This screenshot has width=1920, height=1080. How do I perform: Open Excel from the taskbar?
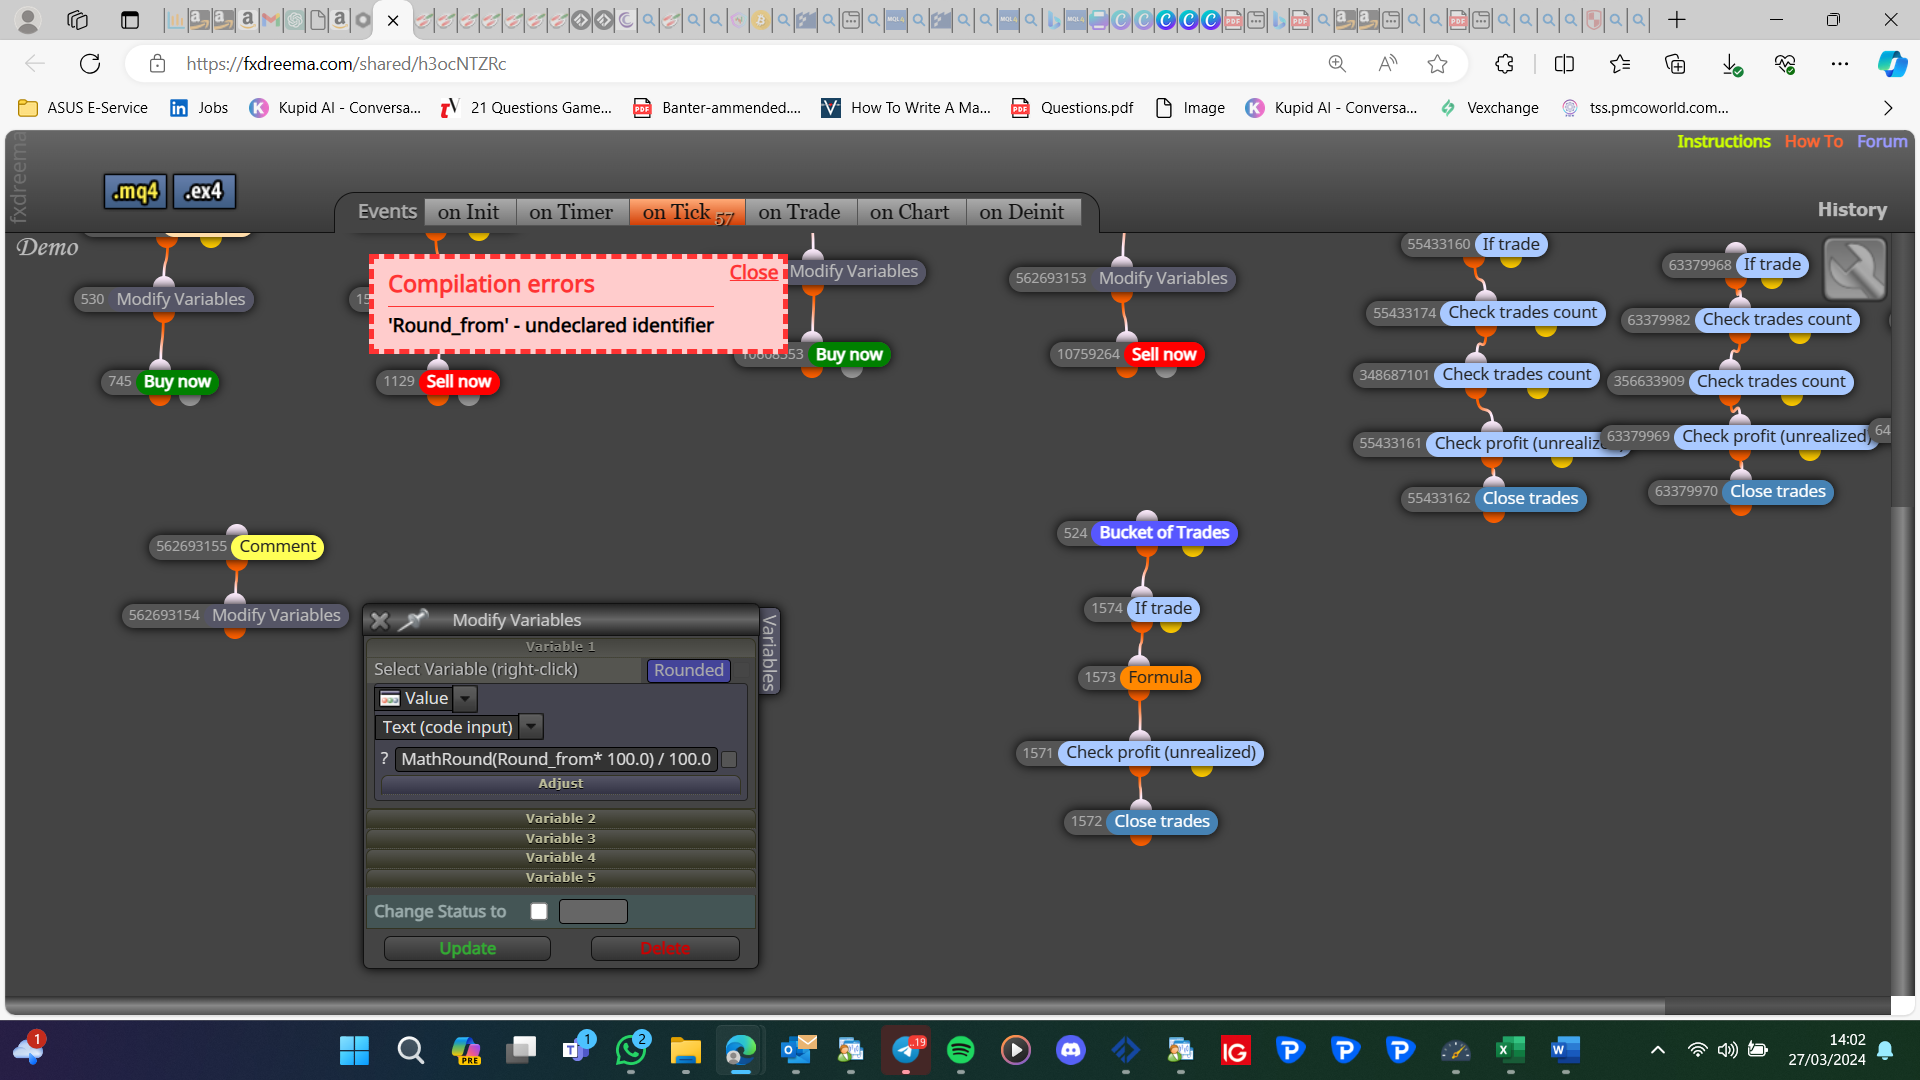(1510, 1050)
